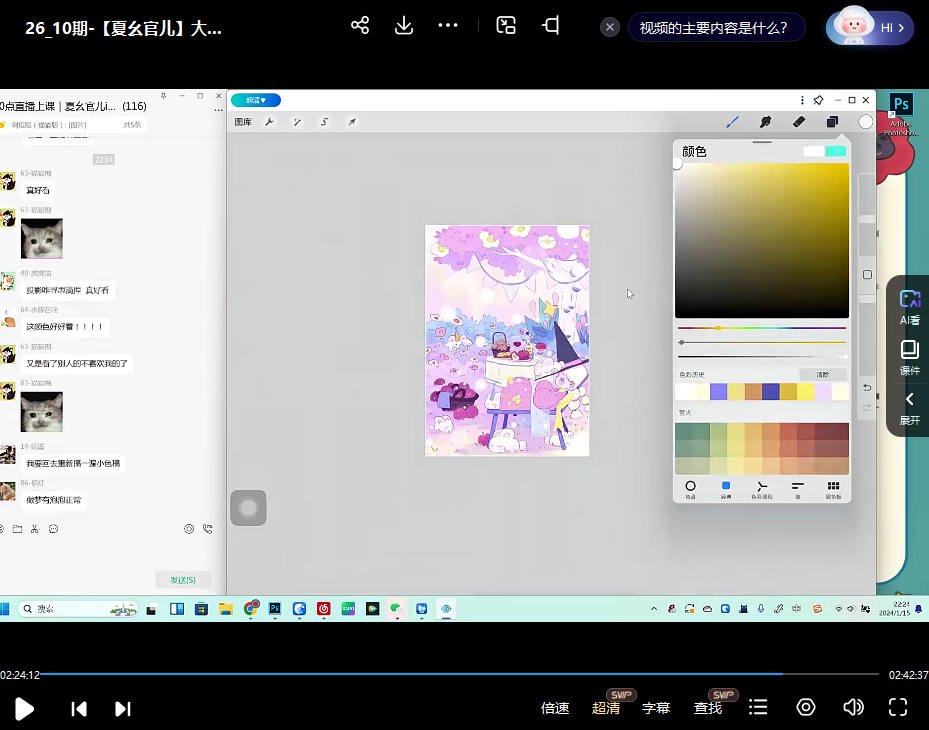Open the 倍速 playback speed menu
This screenshot has height=730, width=929.
coord(555,708)
